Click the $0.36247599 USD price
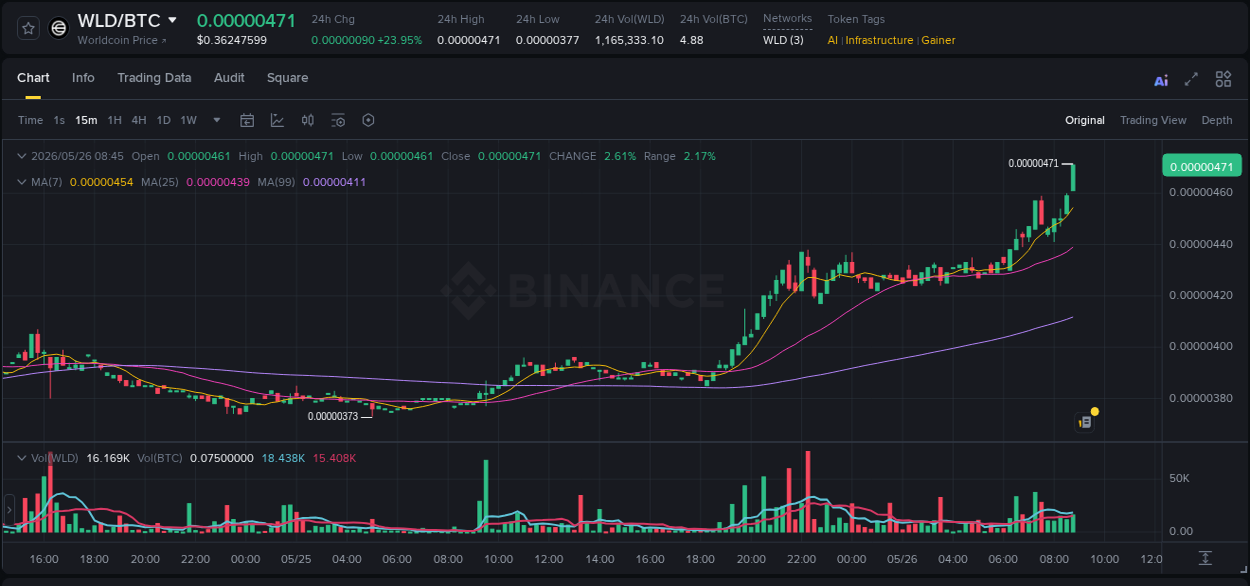The image size is (1250, 586). 232,40
